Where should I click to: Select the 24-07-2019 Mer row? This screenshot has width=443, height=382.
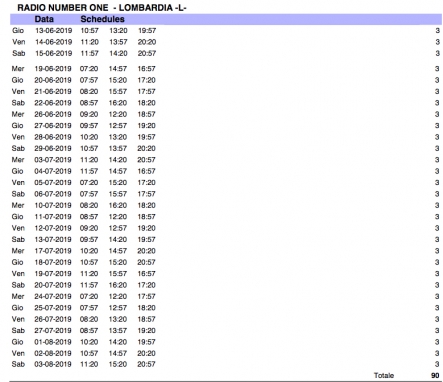226,296
